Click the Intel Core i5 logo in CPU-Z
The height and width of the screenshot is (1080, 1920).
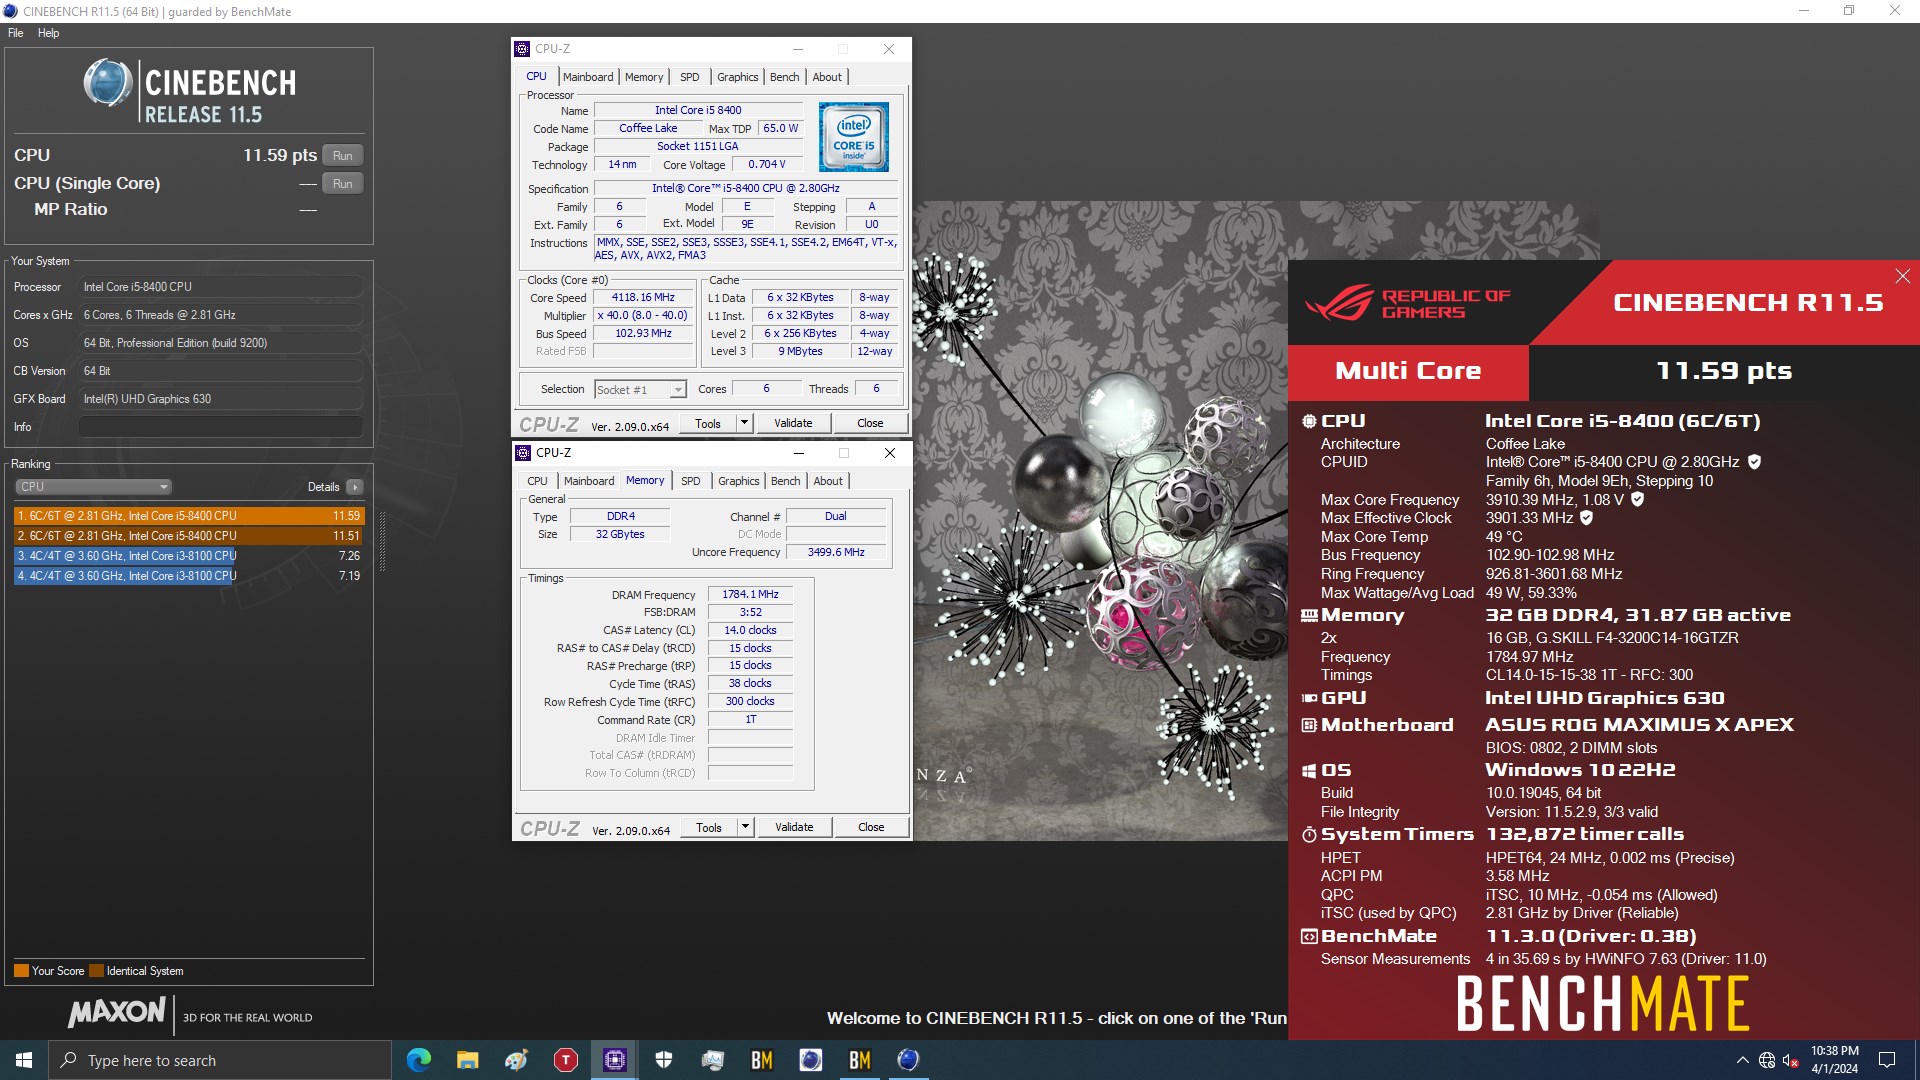point(853,137)
